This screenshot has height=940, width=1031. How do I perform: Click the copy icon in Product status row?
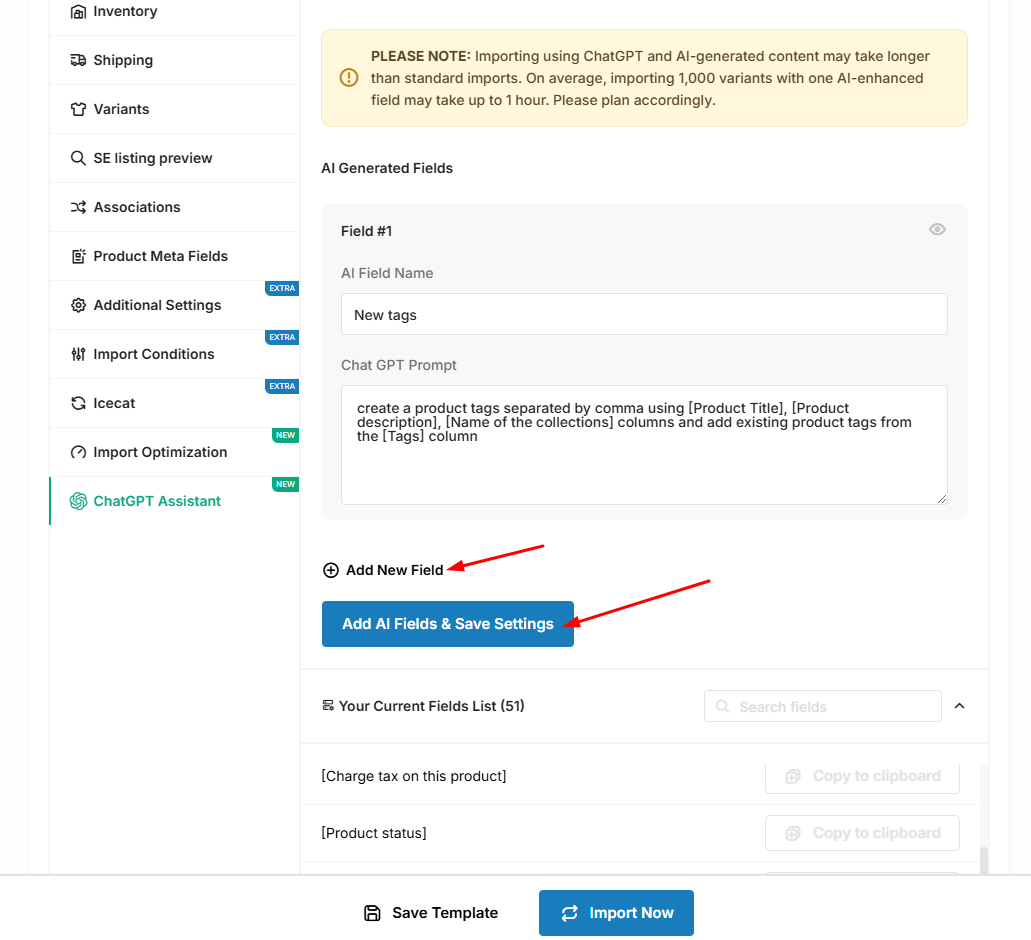pyautogui.click(x=793, y=833)
